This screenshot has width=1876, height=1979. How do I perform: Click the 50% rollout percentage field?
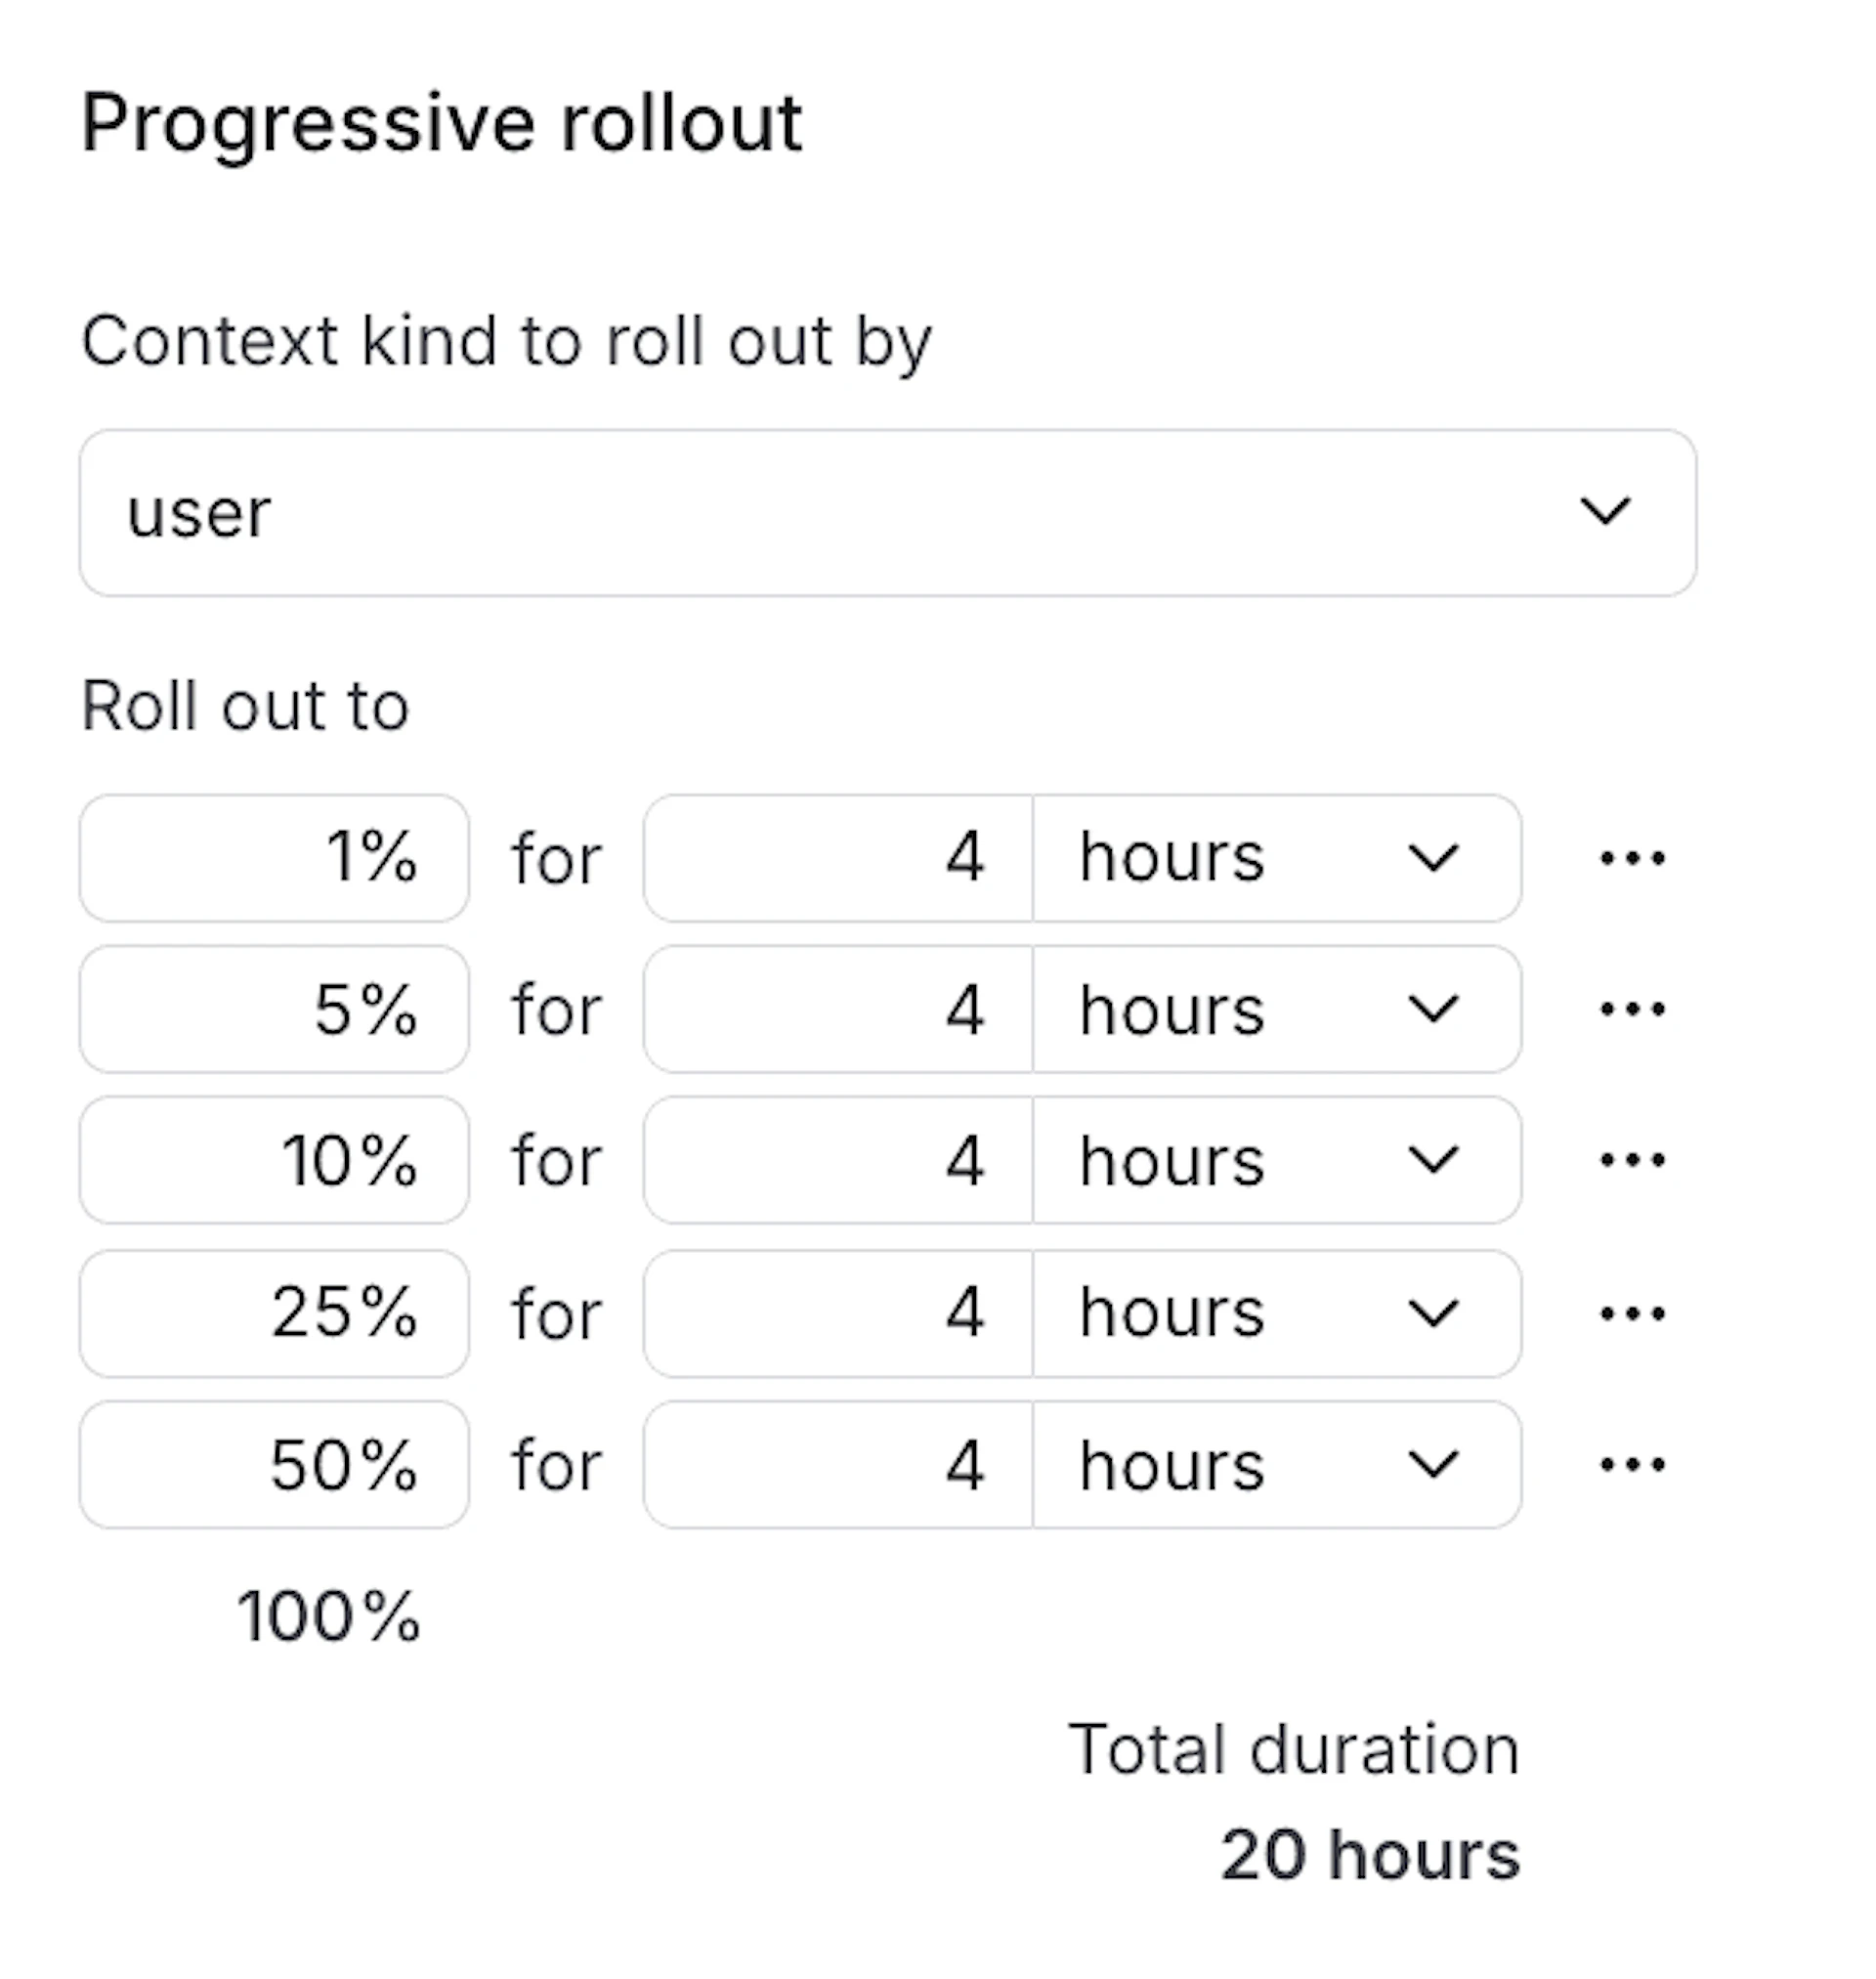point(274,1465)
